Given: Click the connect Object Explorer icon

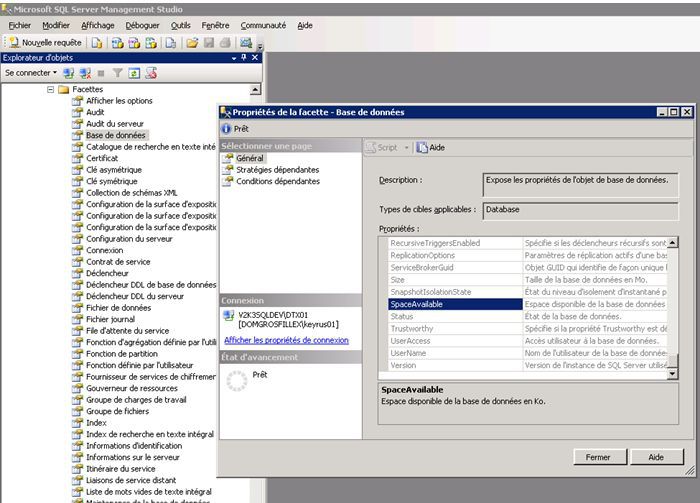Looking at the screenshot, I should pyautogui.click(x=68, y=73).
